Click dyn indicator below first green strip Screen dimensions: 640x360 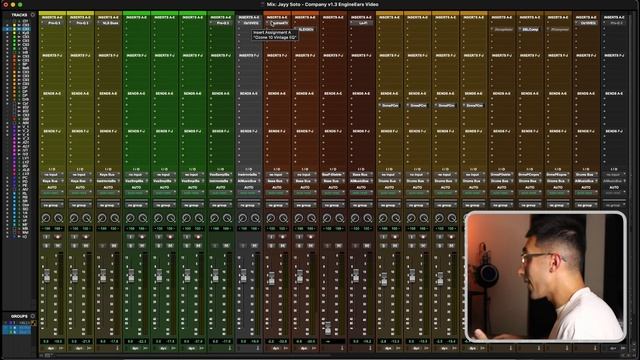click(135, 348)
